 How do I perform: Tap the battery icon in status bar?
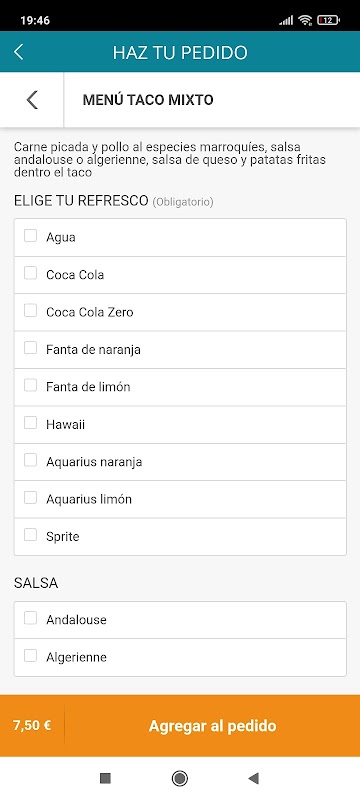[x=328, y=20]
